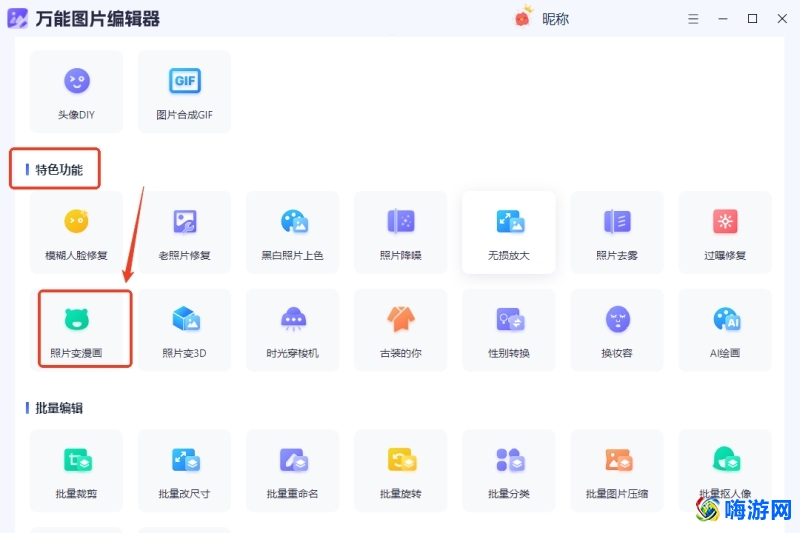The width and height of the screenshot is (800, 533).
Task: Open 批量裁剪 batch crop
Action: (x=76, y=471)
